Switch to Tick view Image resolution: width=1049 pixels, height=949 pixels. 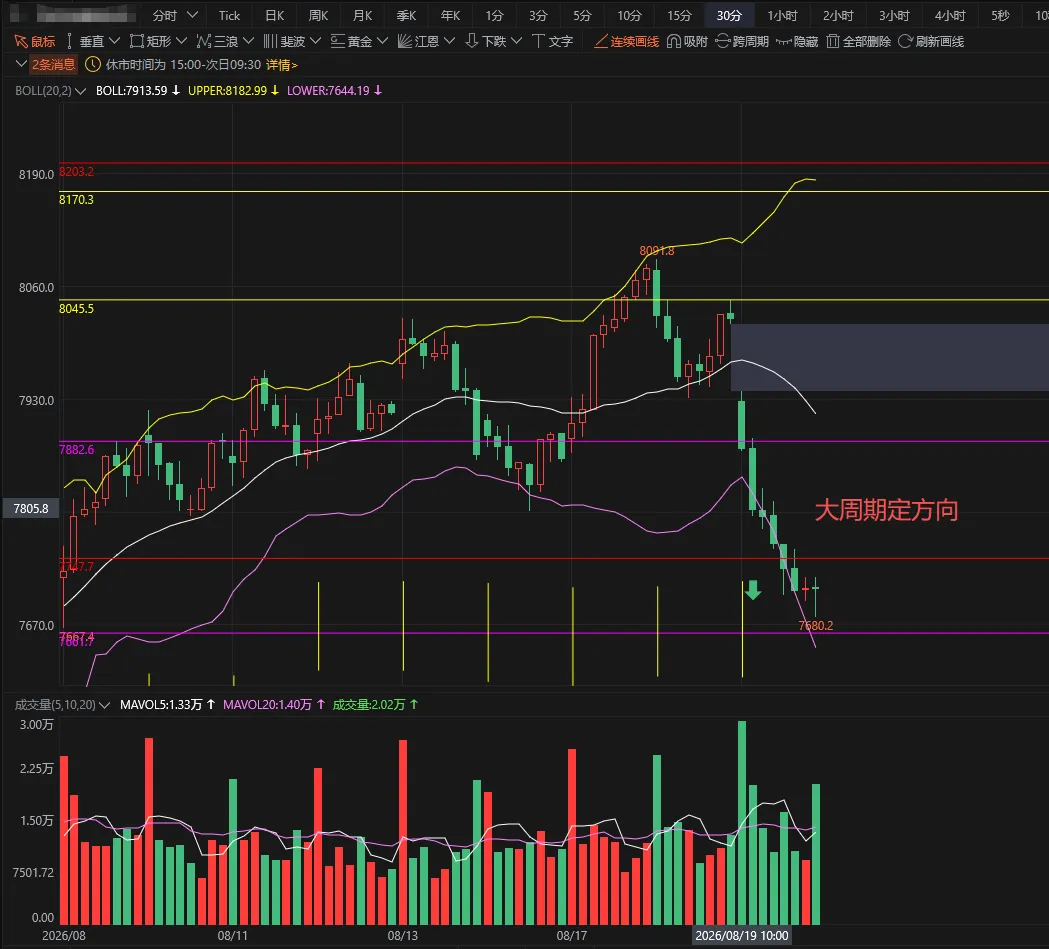pyautogui.click(x=229, y=15)
